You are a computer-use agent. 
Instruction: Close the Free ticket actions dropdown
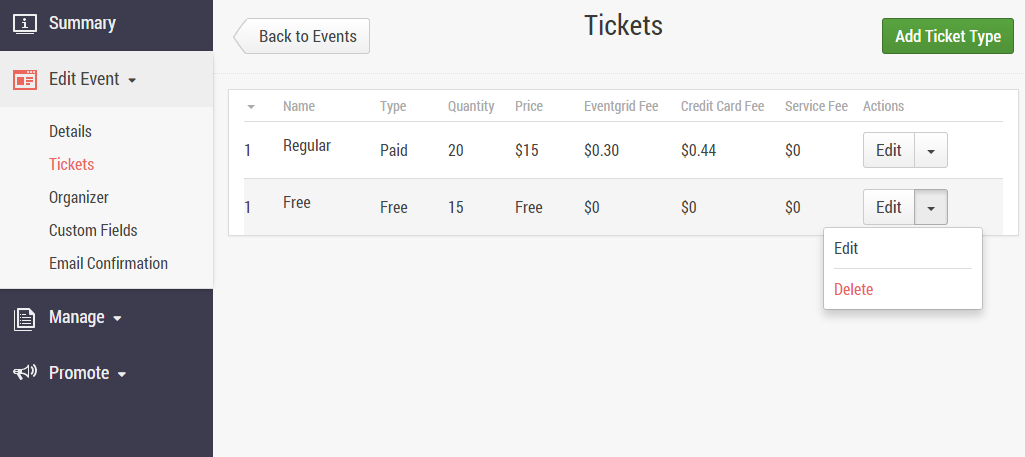coord(931,208)
